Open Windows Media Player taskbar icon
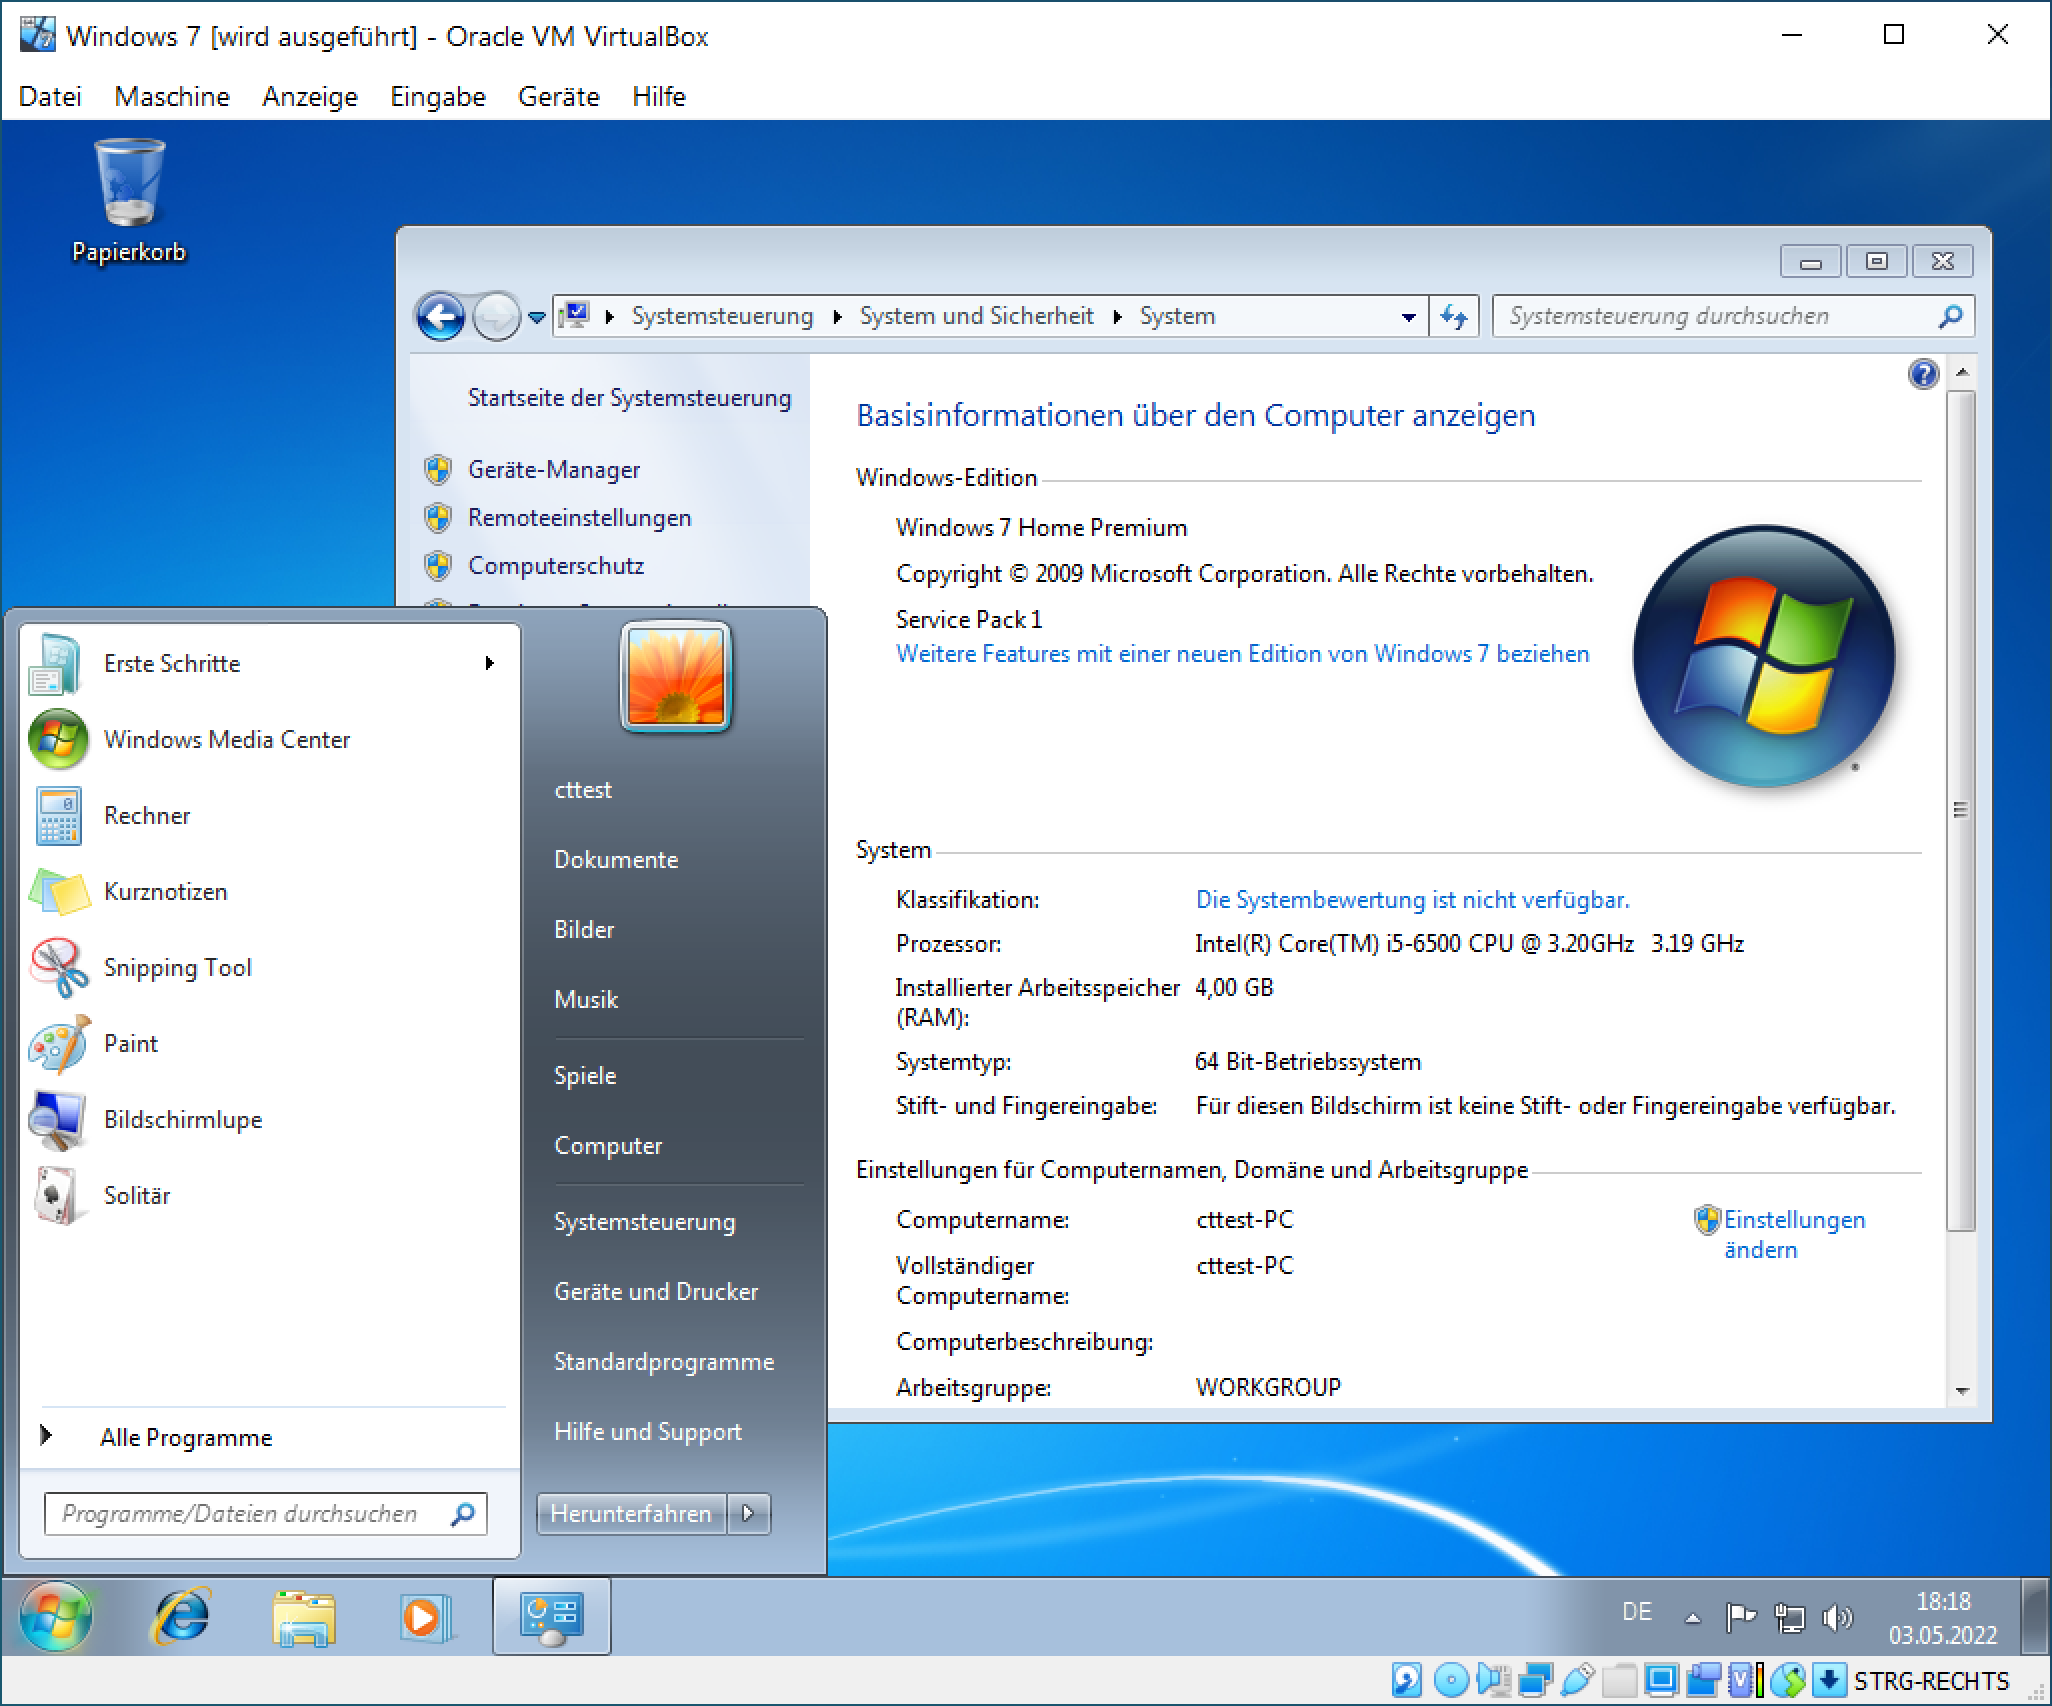 coord(424,1617)
